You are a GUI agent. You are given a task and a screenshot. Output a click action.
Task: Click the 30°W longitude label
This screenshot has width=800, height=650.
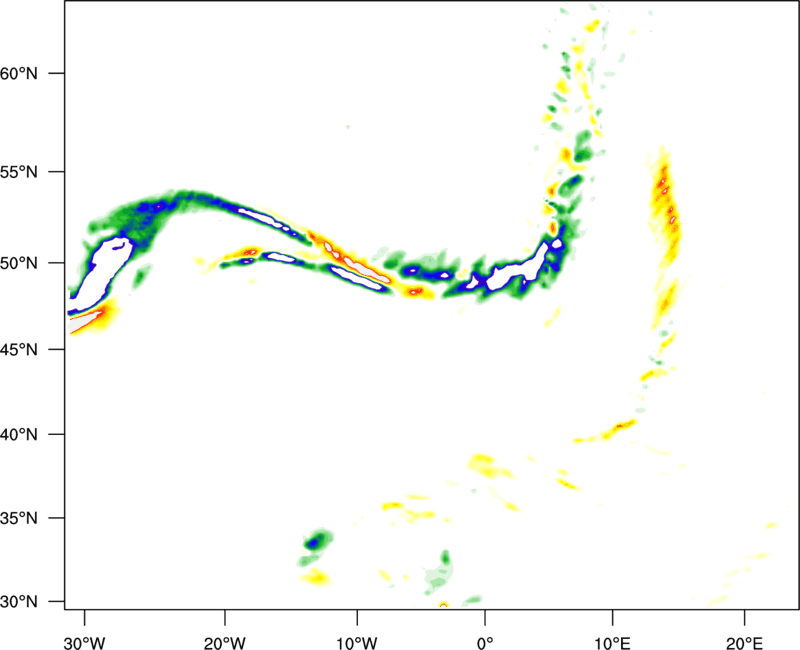(x=85, y=643)
